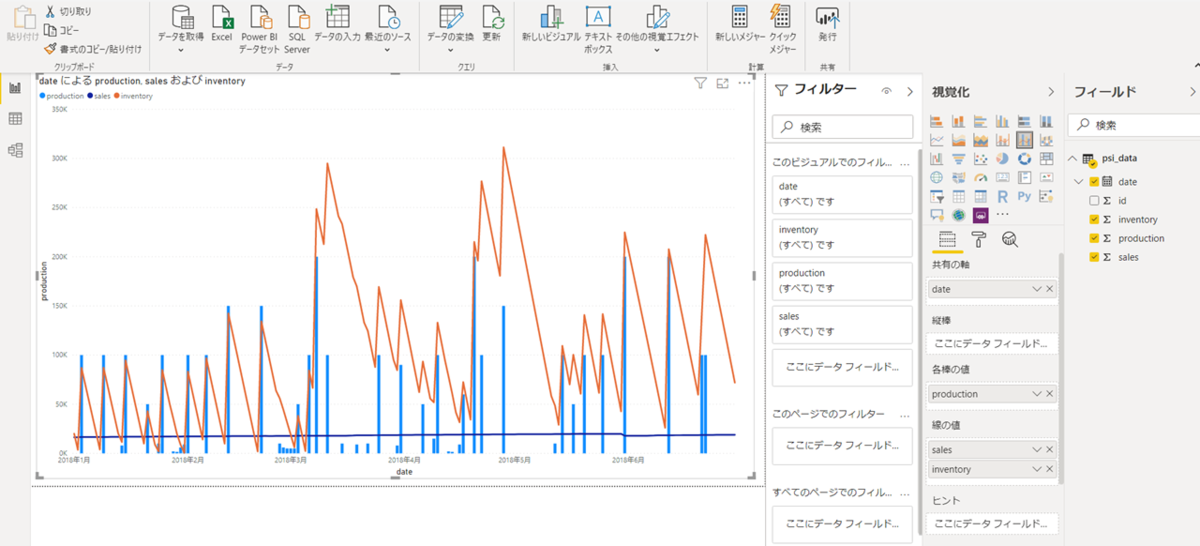This screenshot has width=1200, height=546.
Task: Open dropdown on production column value
Action: click(x=1037, y=394)
